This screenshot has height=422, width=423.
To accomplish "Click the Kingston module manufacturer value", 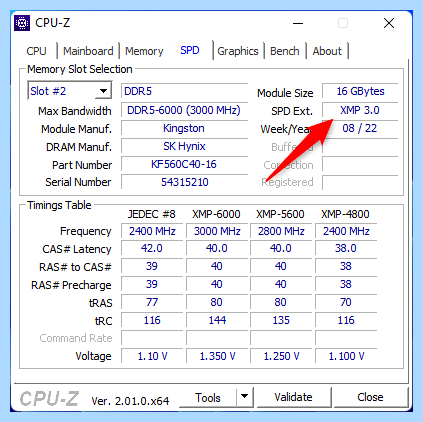I will click(184, 128).
